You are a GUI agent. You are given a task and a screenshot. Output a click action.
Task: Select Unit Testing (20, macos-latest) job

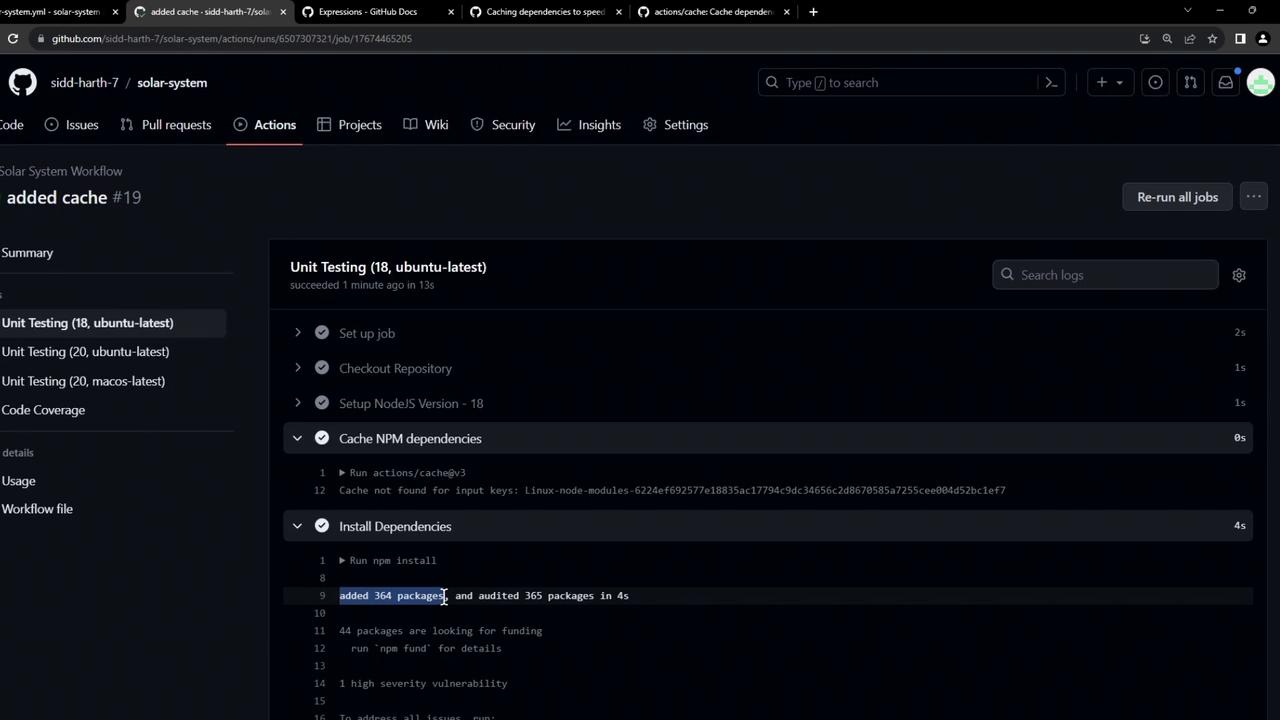(x=83, y=381)
